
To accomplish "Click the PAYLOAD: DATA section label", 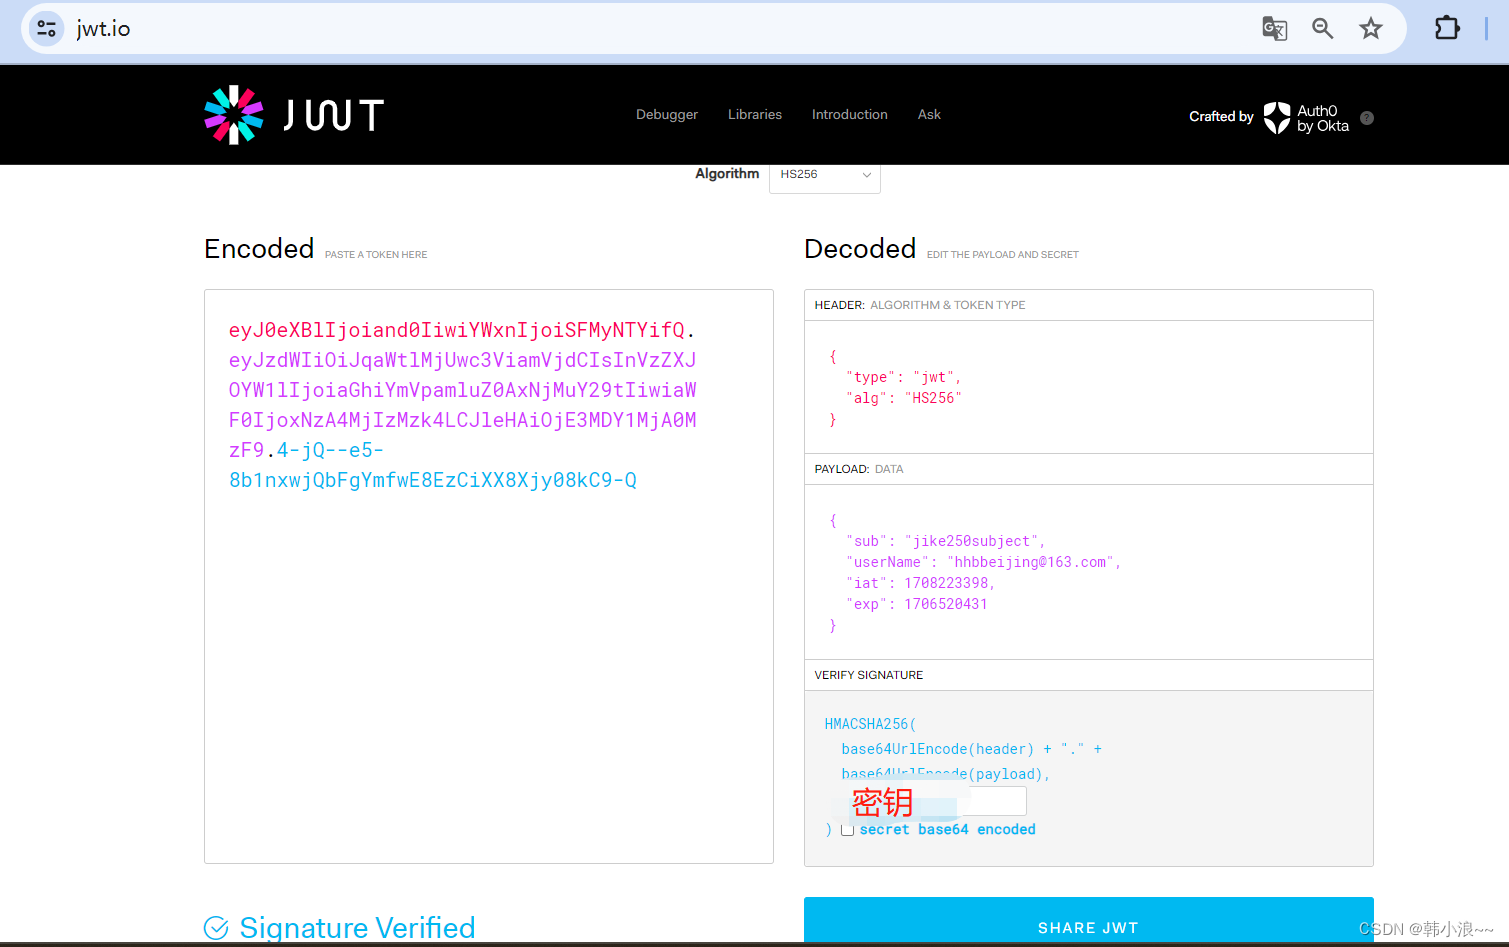I will (x=859, y=469).
